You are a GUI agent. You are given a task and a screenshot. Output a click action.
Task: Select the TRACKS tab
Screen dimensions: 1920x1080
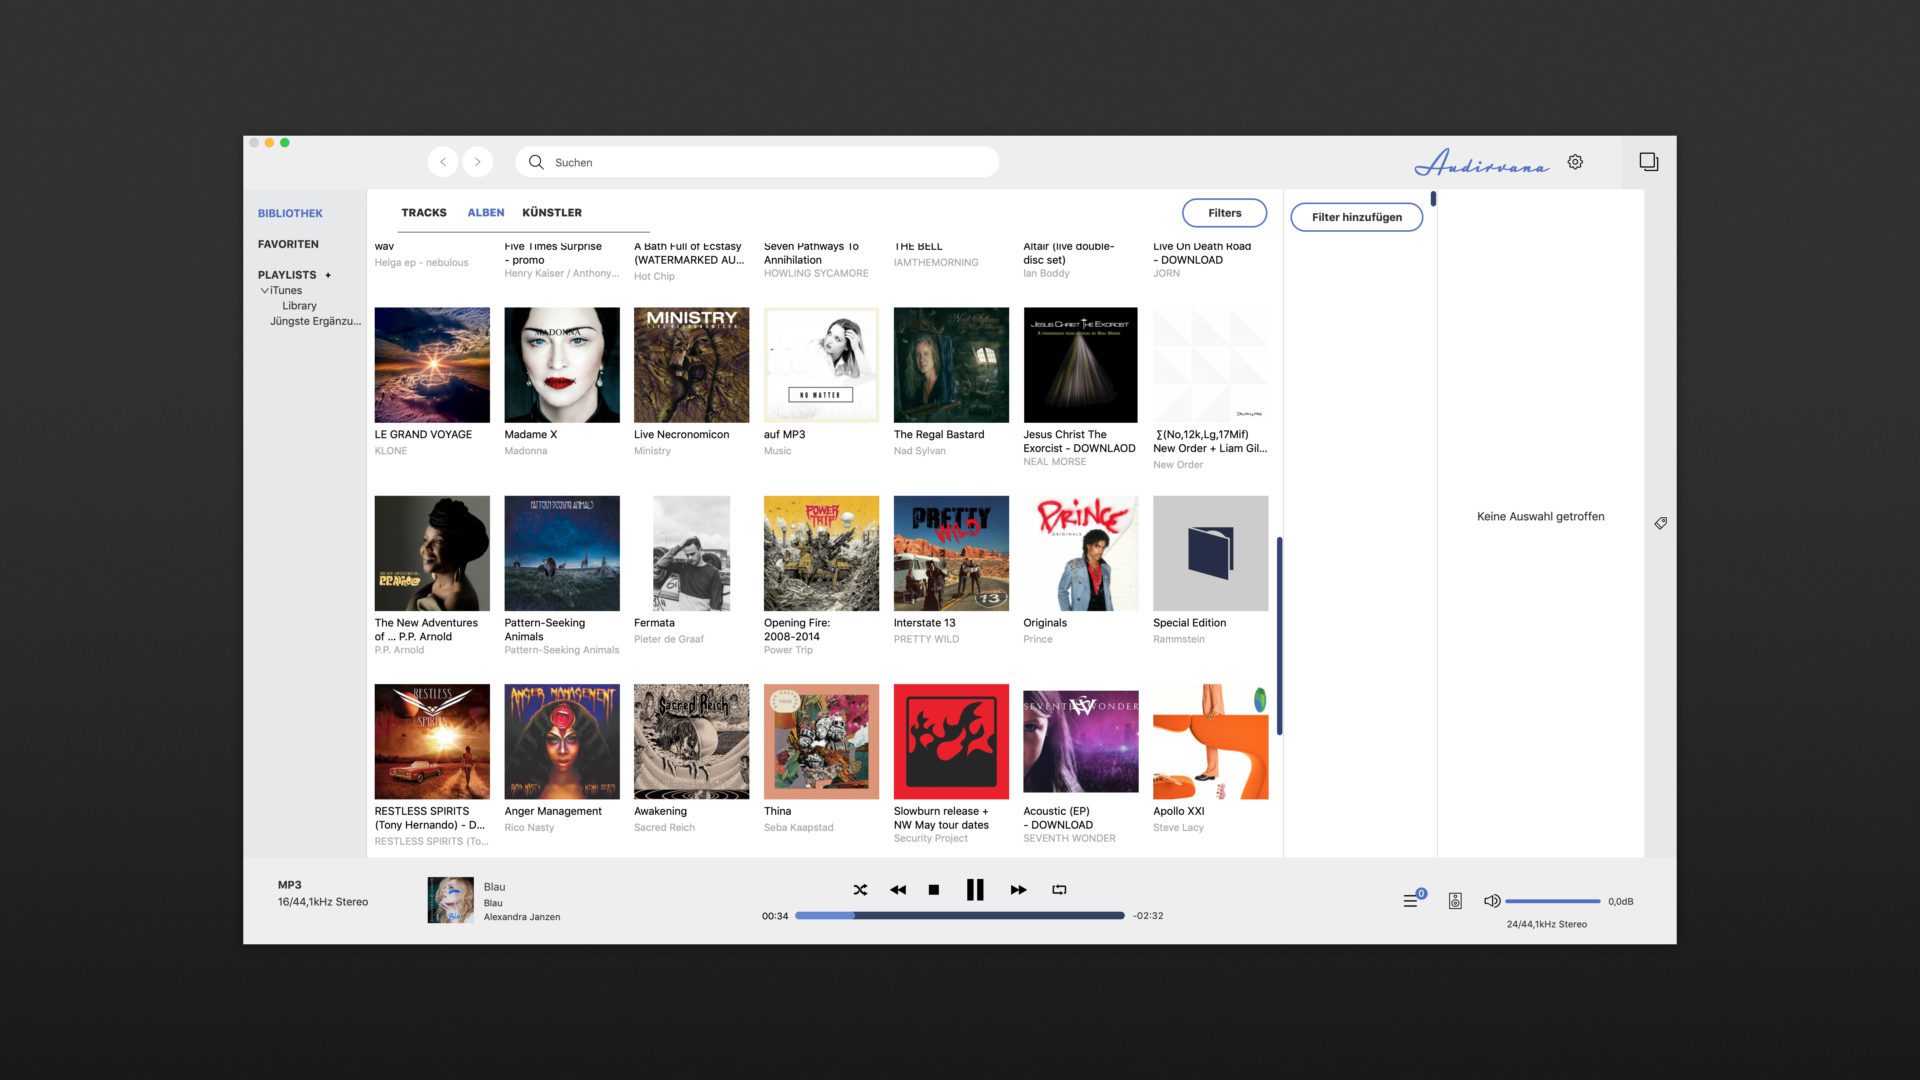422,212
